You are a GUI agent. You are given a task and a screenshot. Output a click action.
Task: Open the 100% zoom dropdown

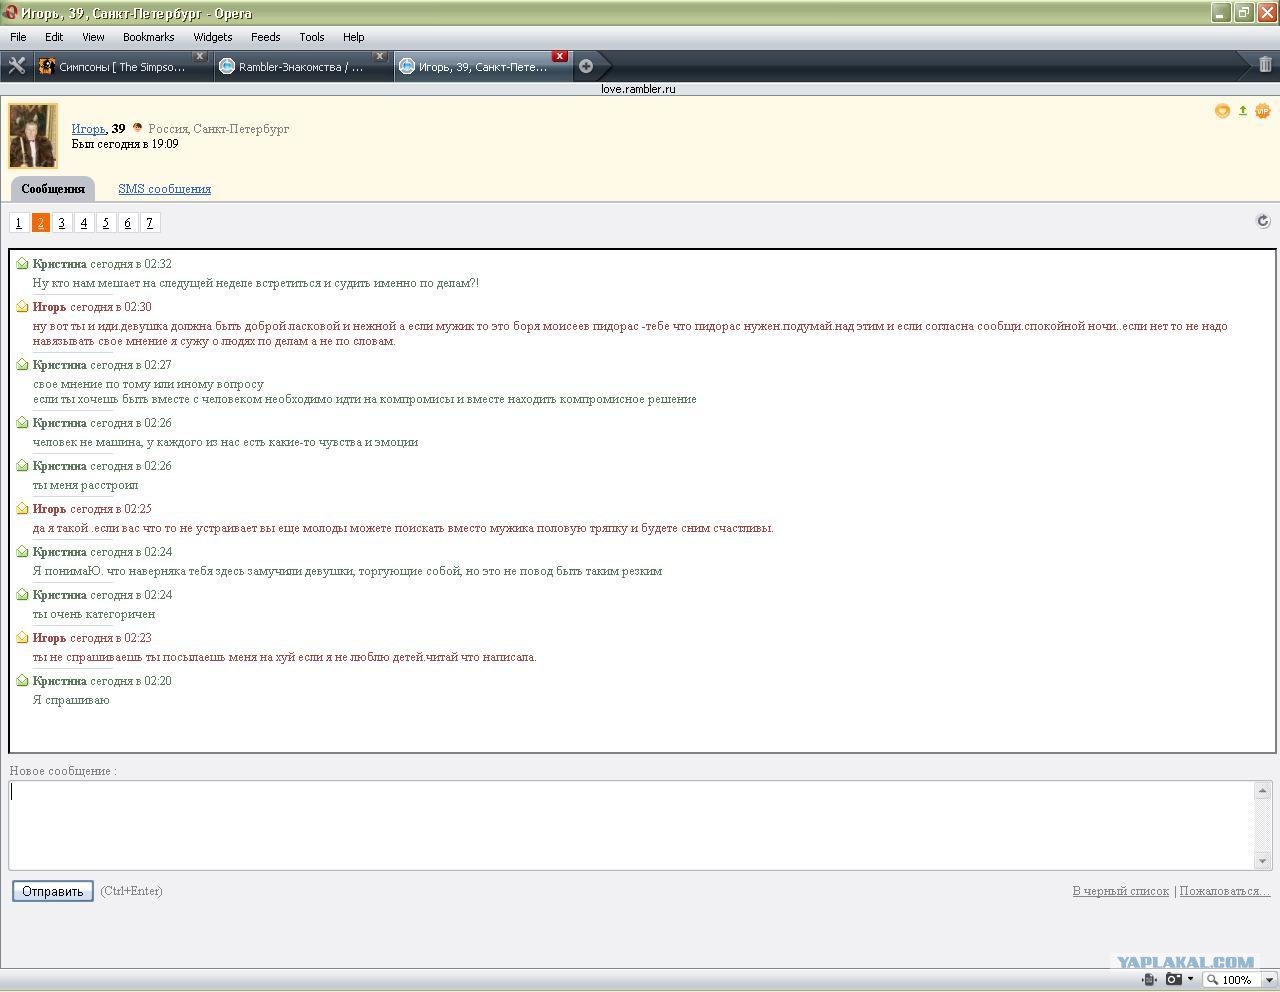tap(1270, 980)
